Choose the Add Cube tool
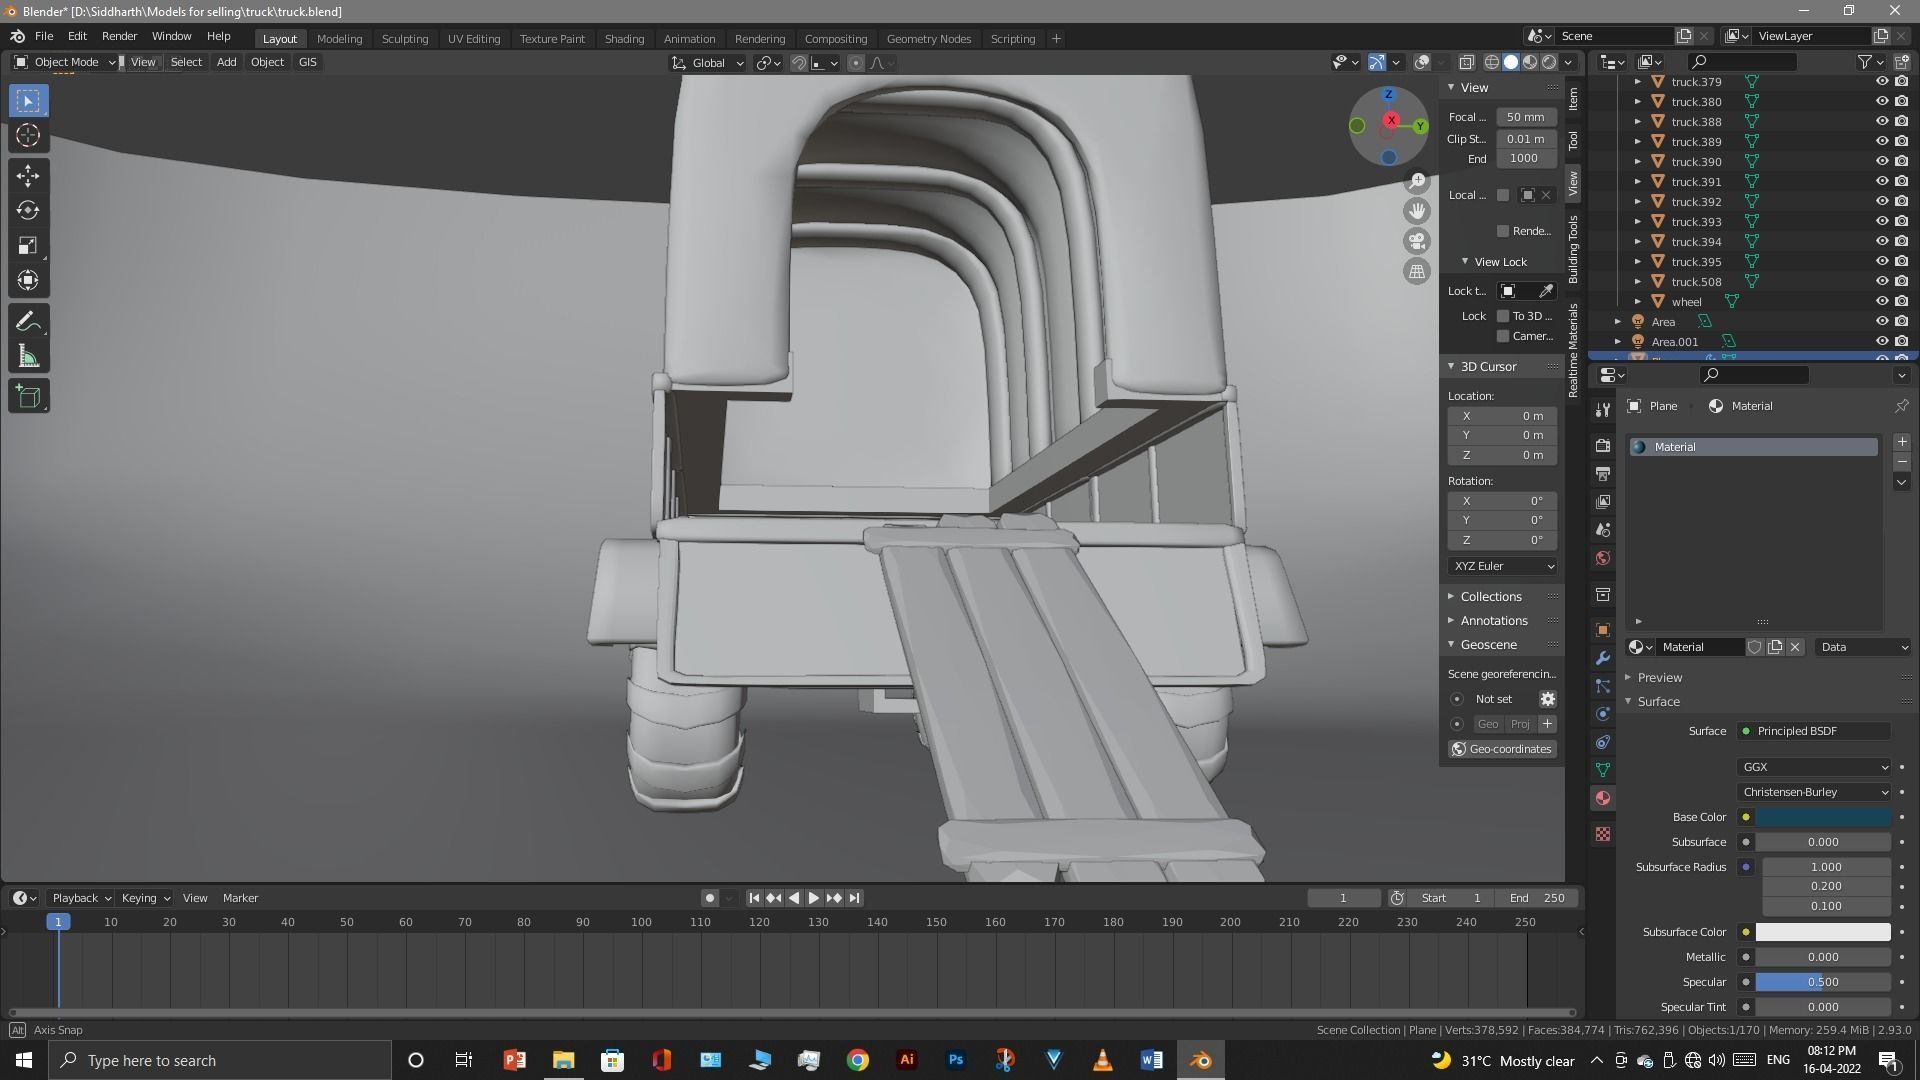The height and width of the screenshot is (1080, 1920). click(28, 396)
